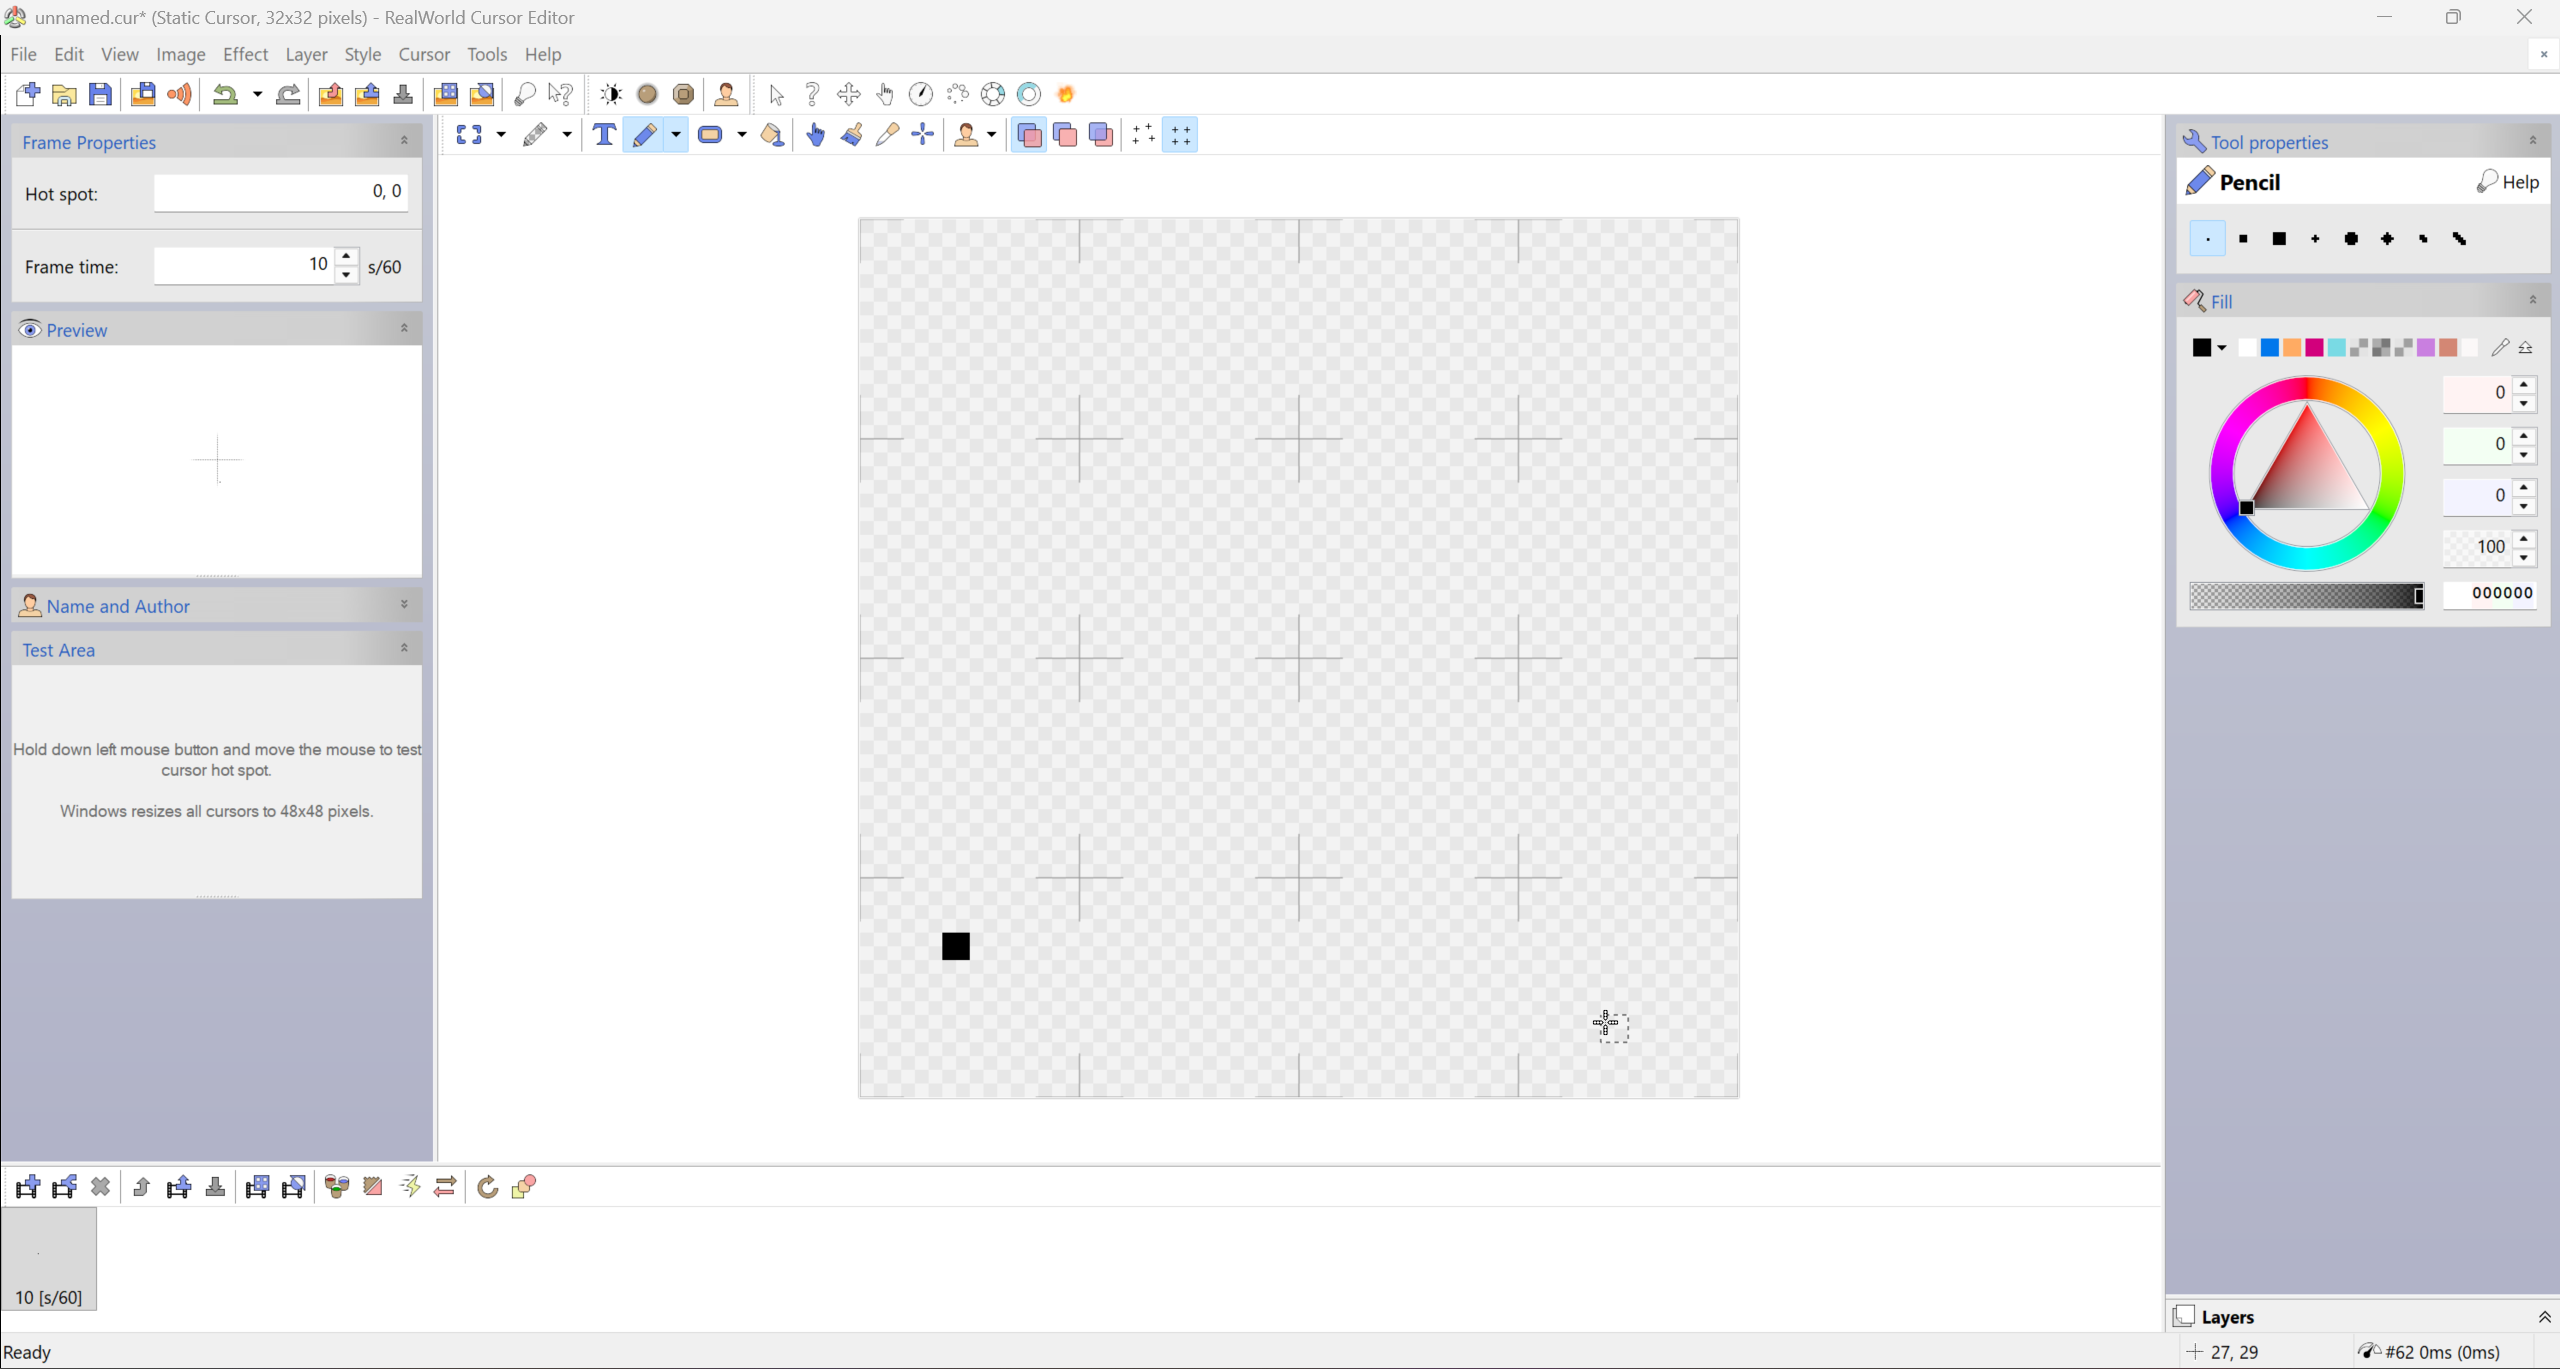Viewport: 2560px width, 1369px height.
Task: Open the Cursor menu
Action: point(424,54)
